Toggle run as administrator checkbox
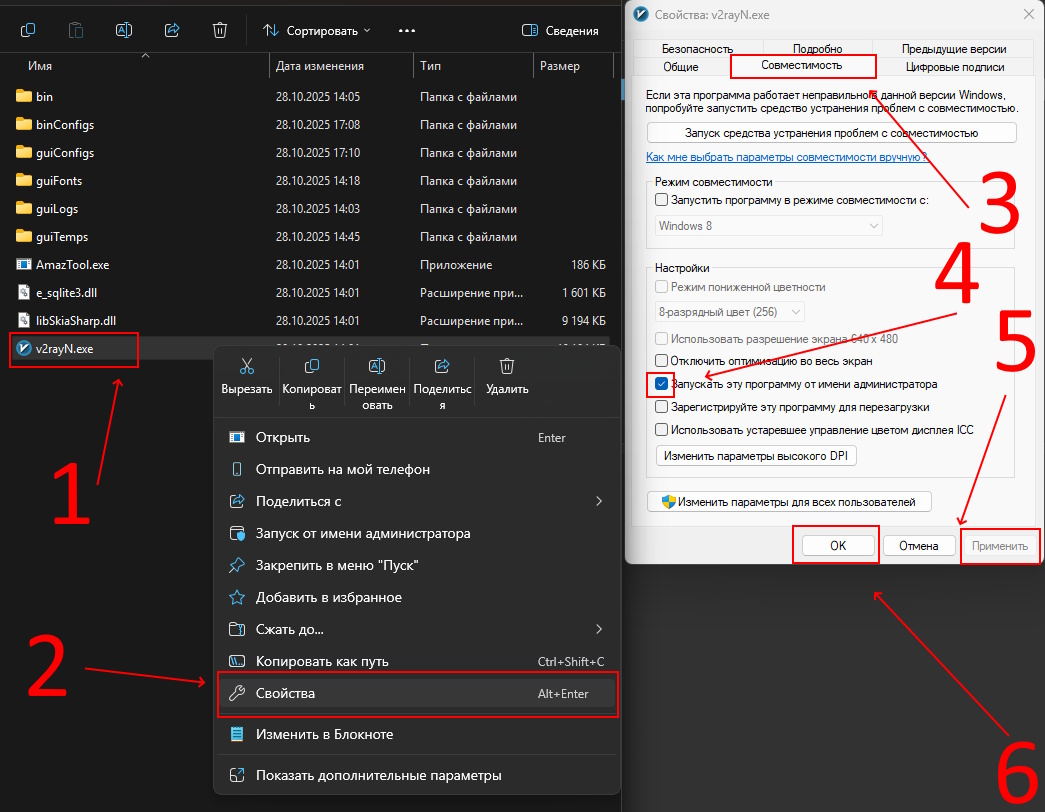The image size is (1045, 812). (x=661, y=384)
